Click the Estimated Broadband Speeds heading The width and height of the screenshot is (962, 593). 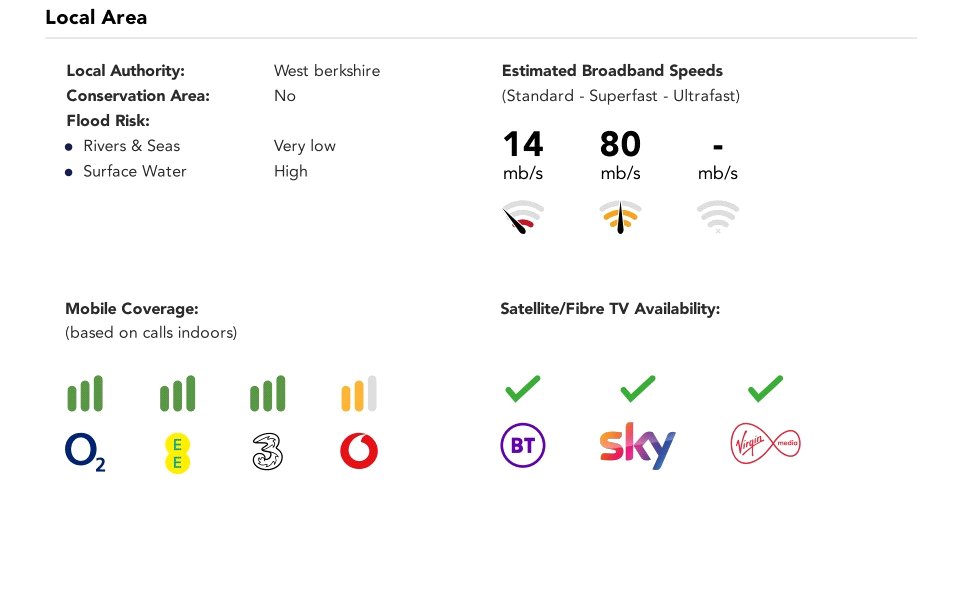point(612,71)
